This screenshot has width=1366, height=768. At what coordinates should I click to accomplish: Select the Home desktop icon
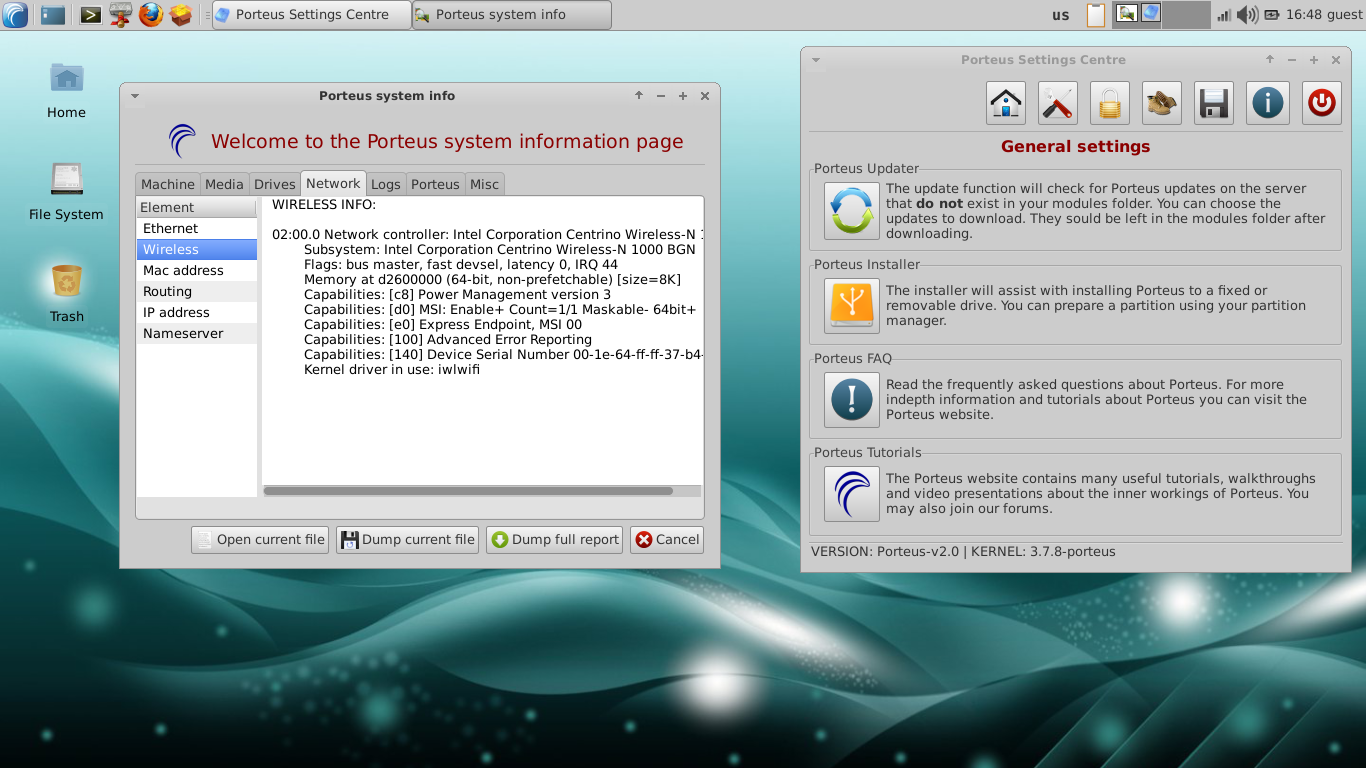(x=66, y=90)
